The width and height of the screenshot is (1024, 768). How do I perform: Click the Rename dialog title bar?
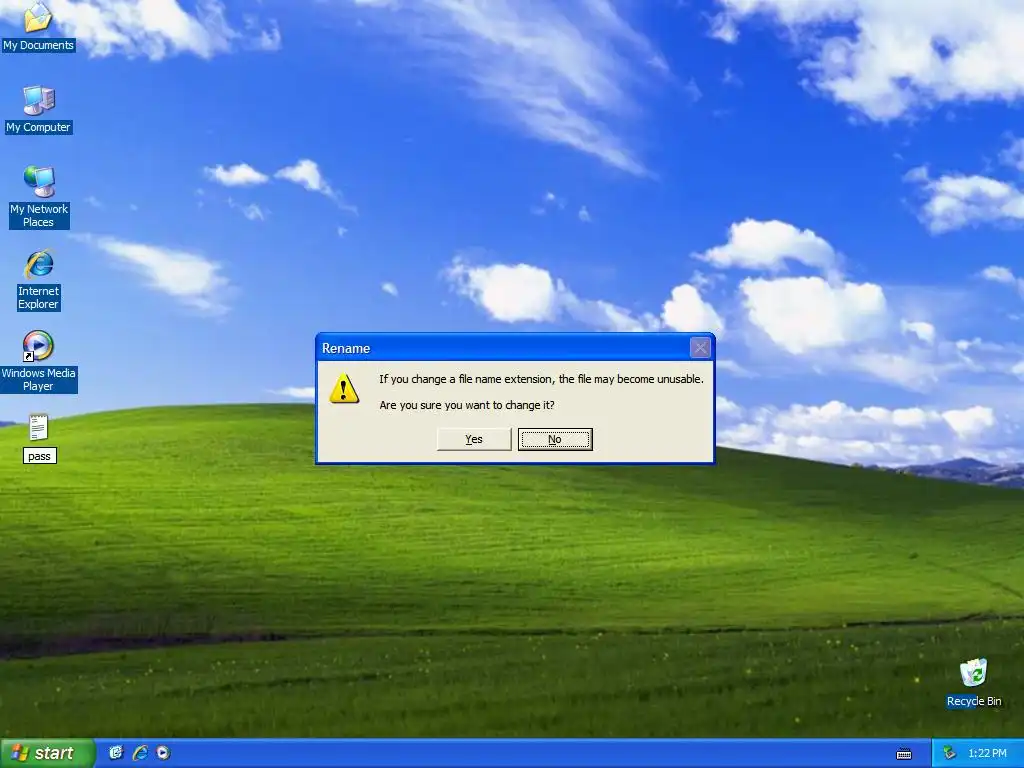click(x=503, y=348)
